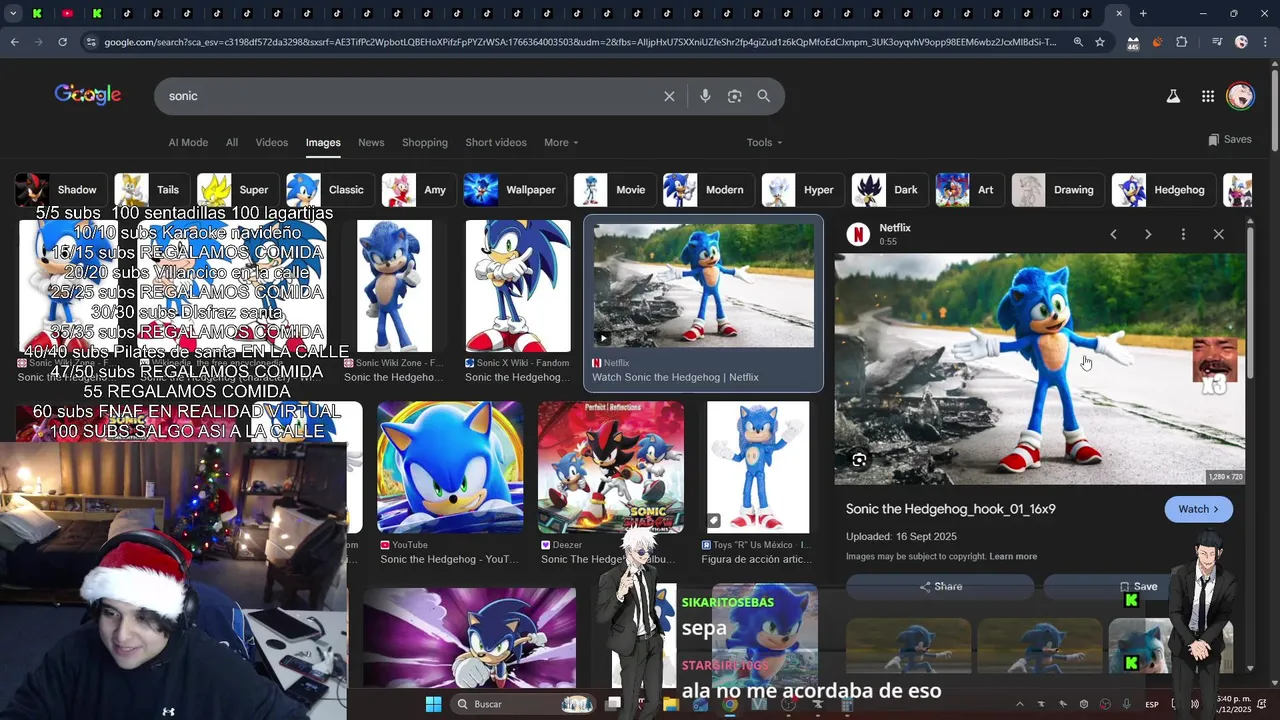Image resolution: width=1280 pixels, height=720 pixels.
Task: Open Watch Sonic the Hedgehog Netflix result
Action: (704, 303)
